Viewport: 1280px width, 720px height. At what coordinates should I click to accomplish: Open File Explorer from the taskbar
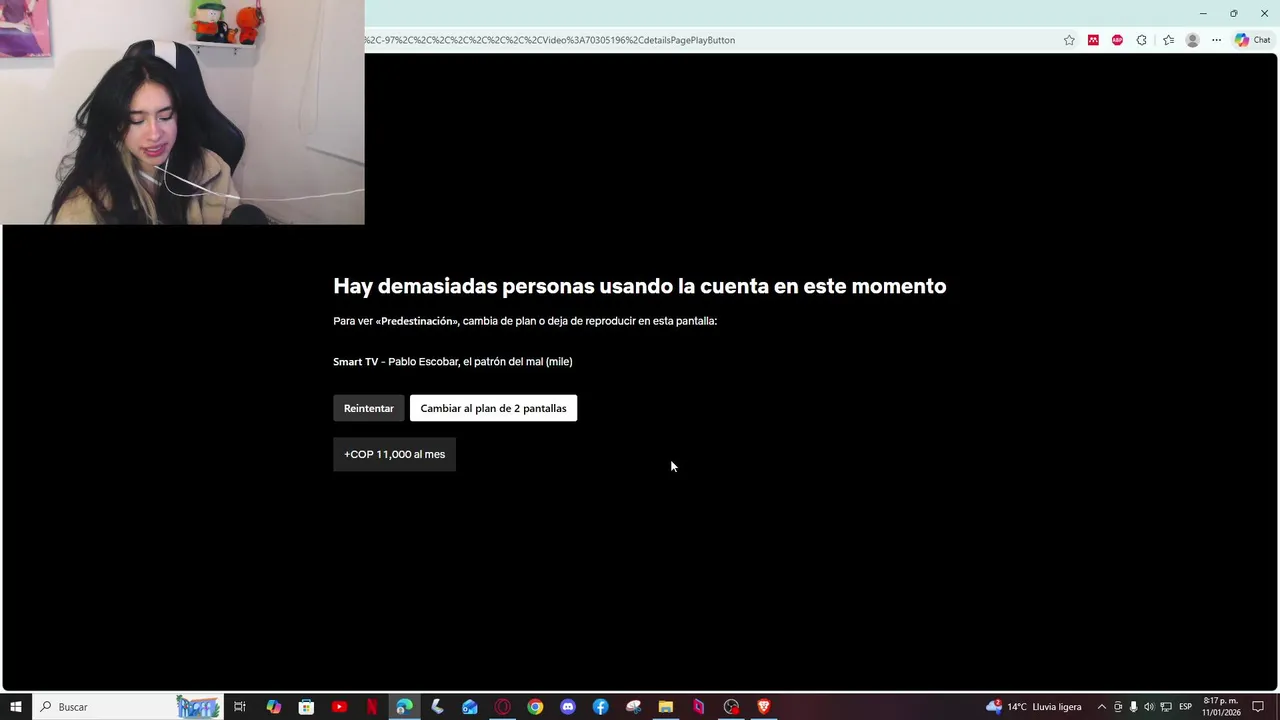[666, 707]
